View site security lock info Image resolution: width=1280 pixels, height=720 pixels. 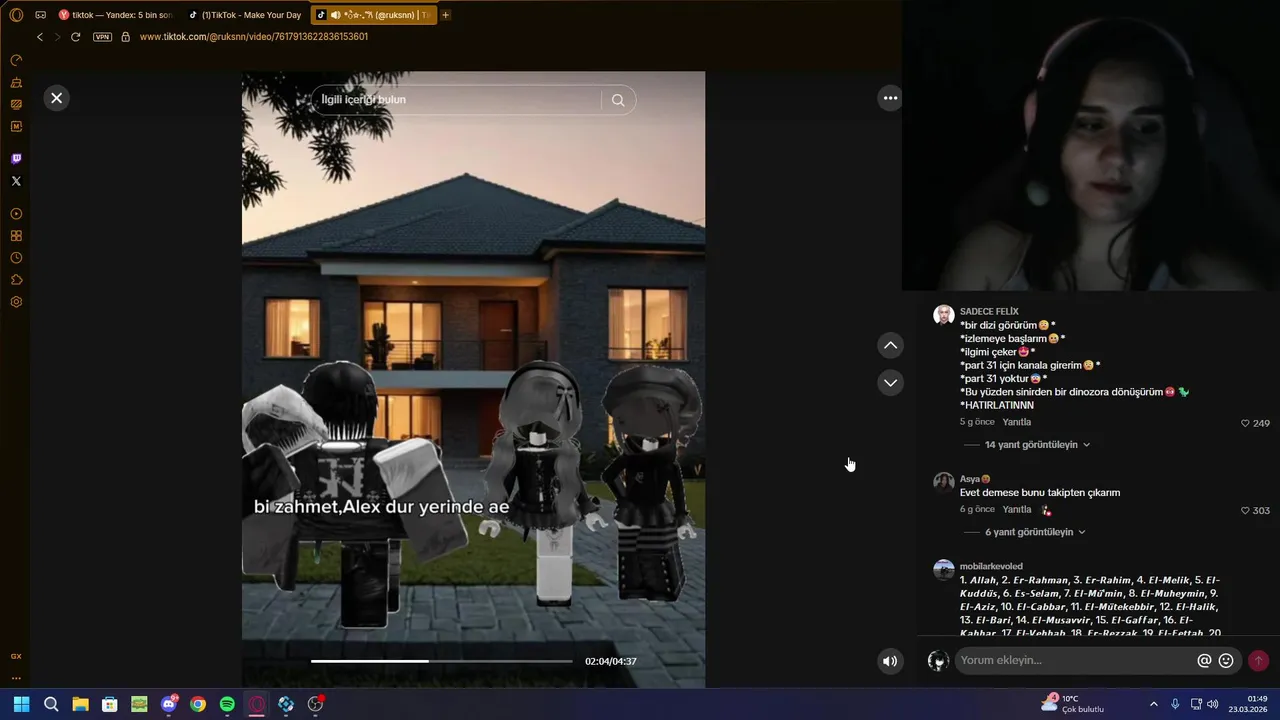pos(125,37)
